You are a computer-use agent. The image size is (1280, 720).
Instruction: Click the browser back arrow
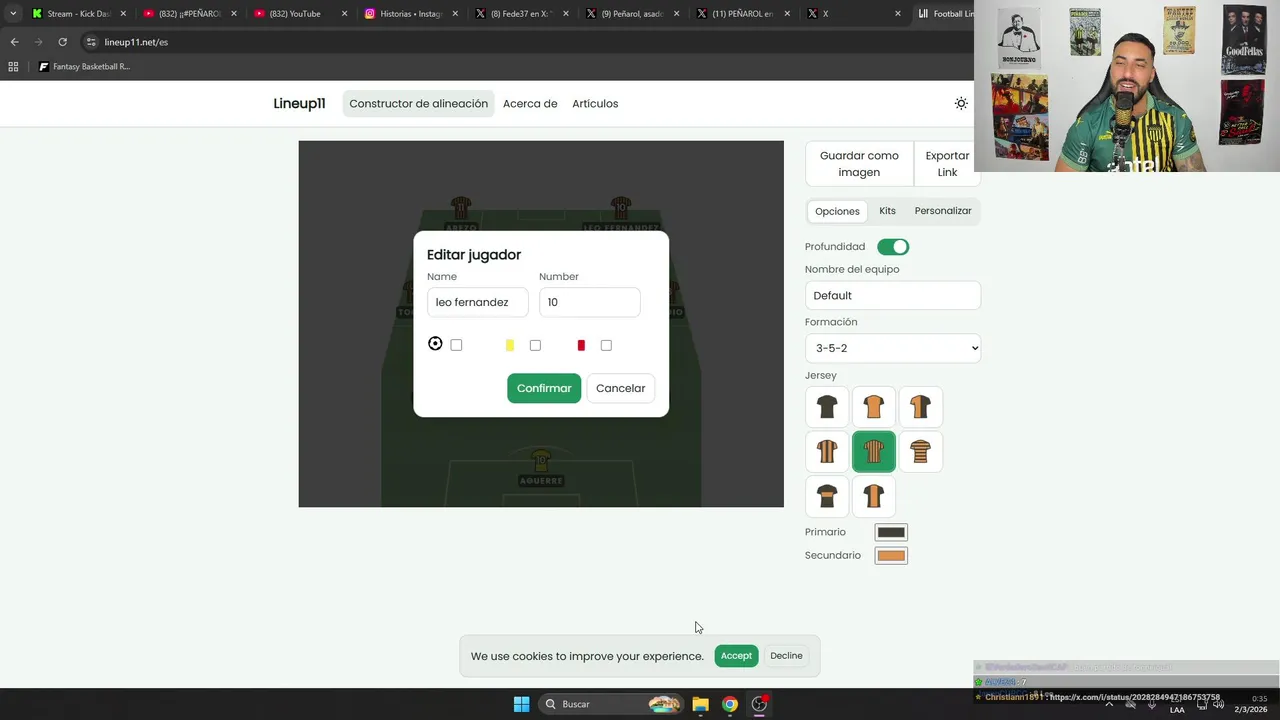14,42
